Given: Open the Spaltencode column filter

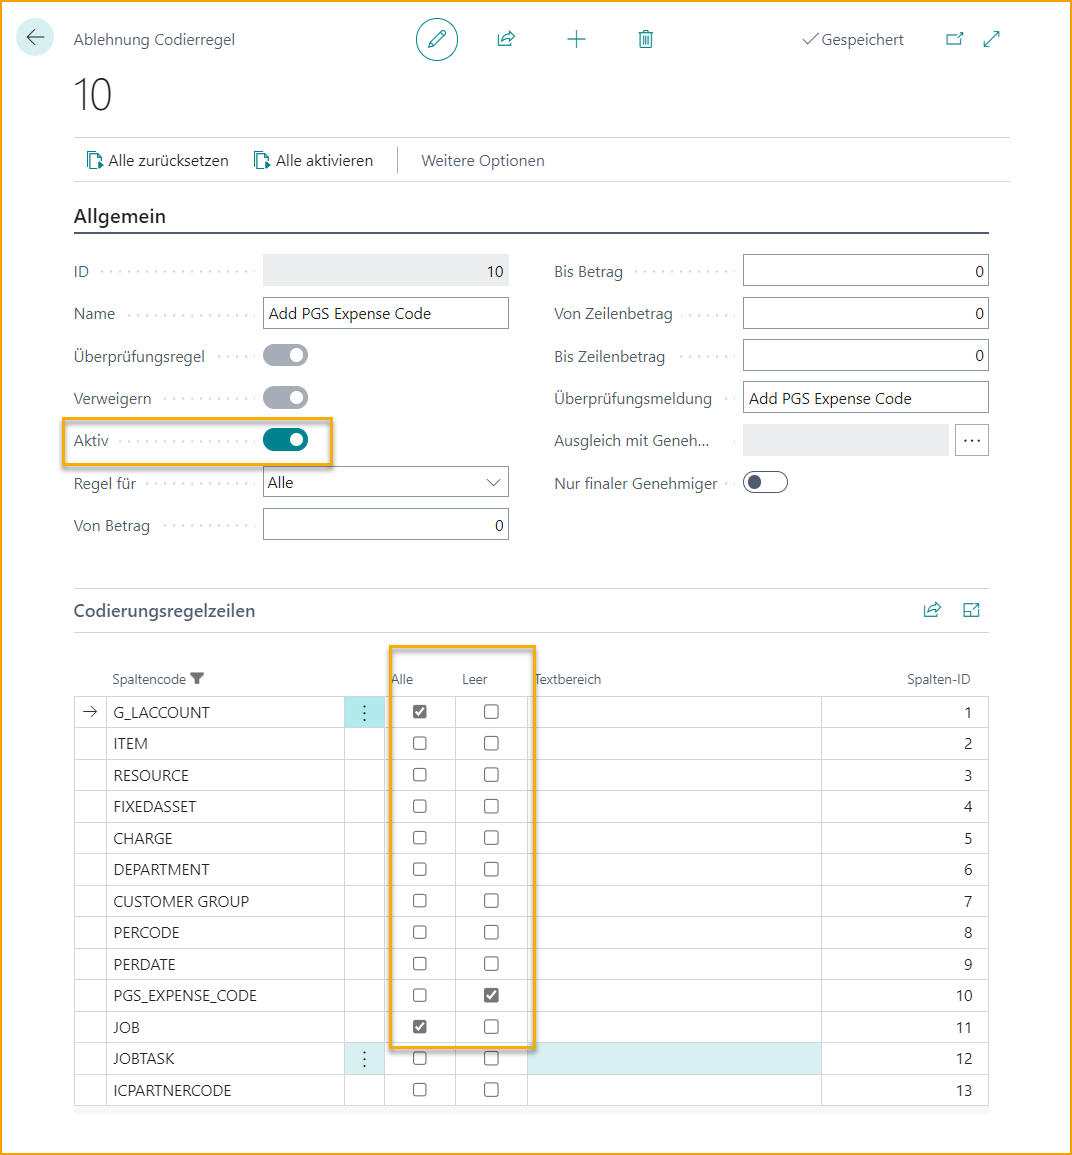Looking at the screenshot, I should [197, 679].
